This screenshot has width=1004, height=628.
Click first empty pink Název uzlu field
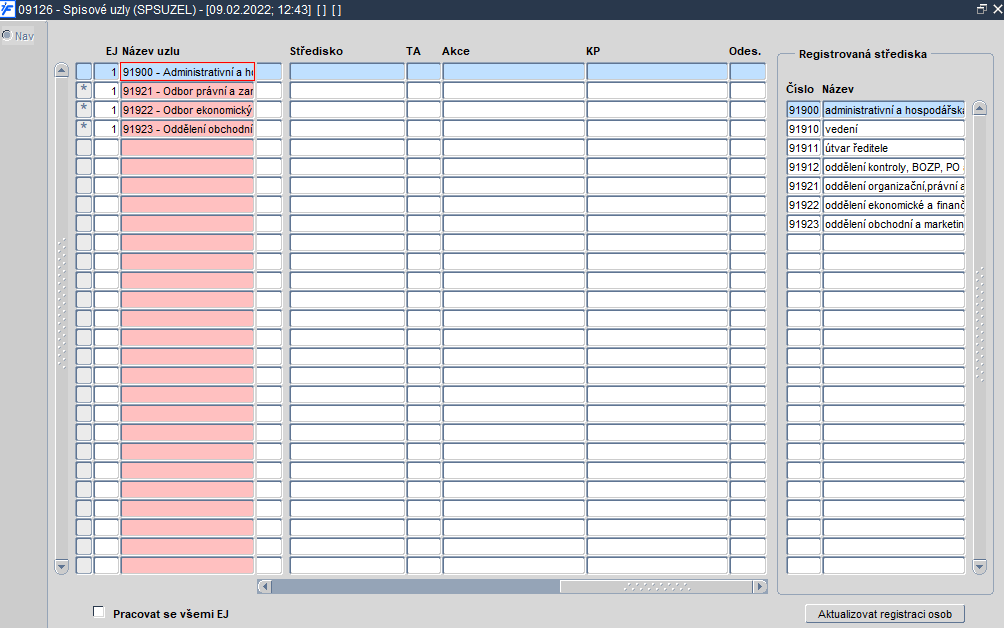pyautogui.click(x=188, y=148)
